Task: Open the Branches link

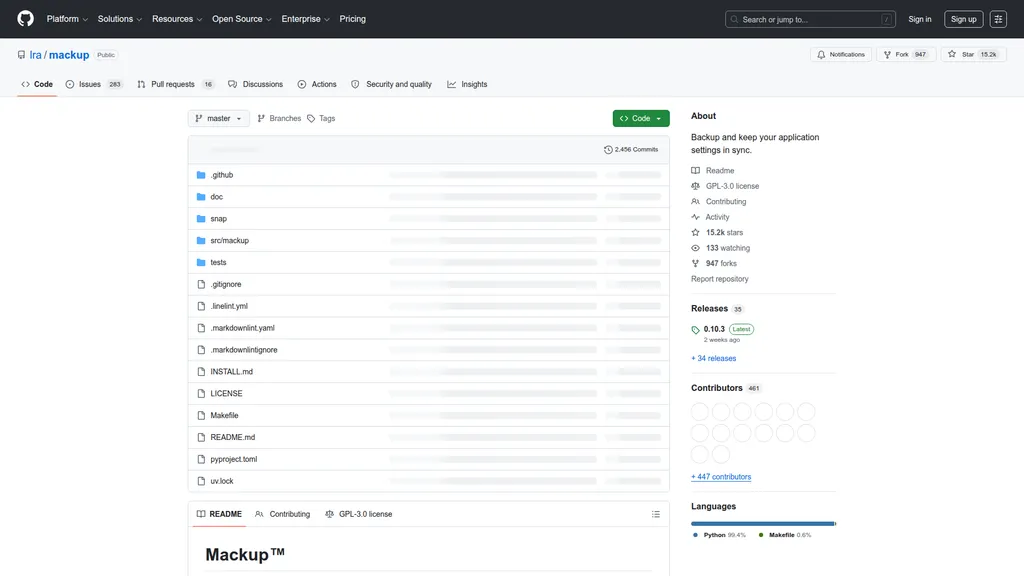Action: click(279, 118)
